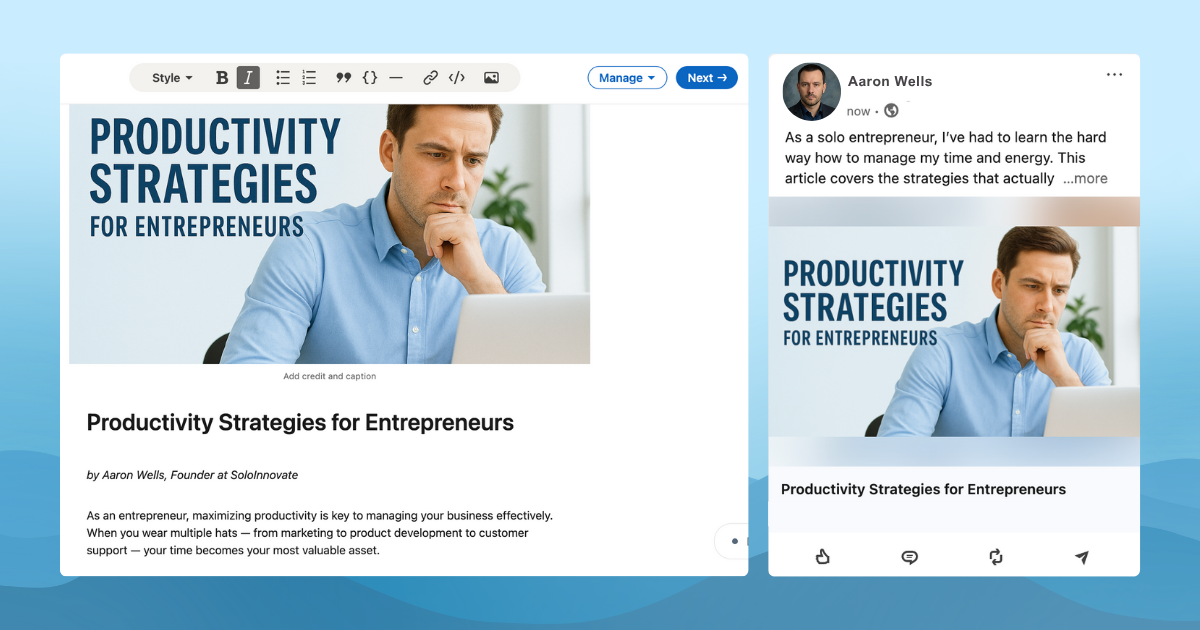
Task: Click the Add credit and caption field
Action: [330, 377]
